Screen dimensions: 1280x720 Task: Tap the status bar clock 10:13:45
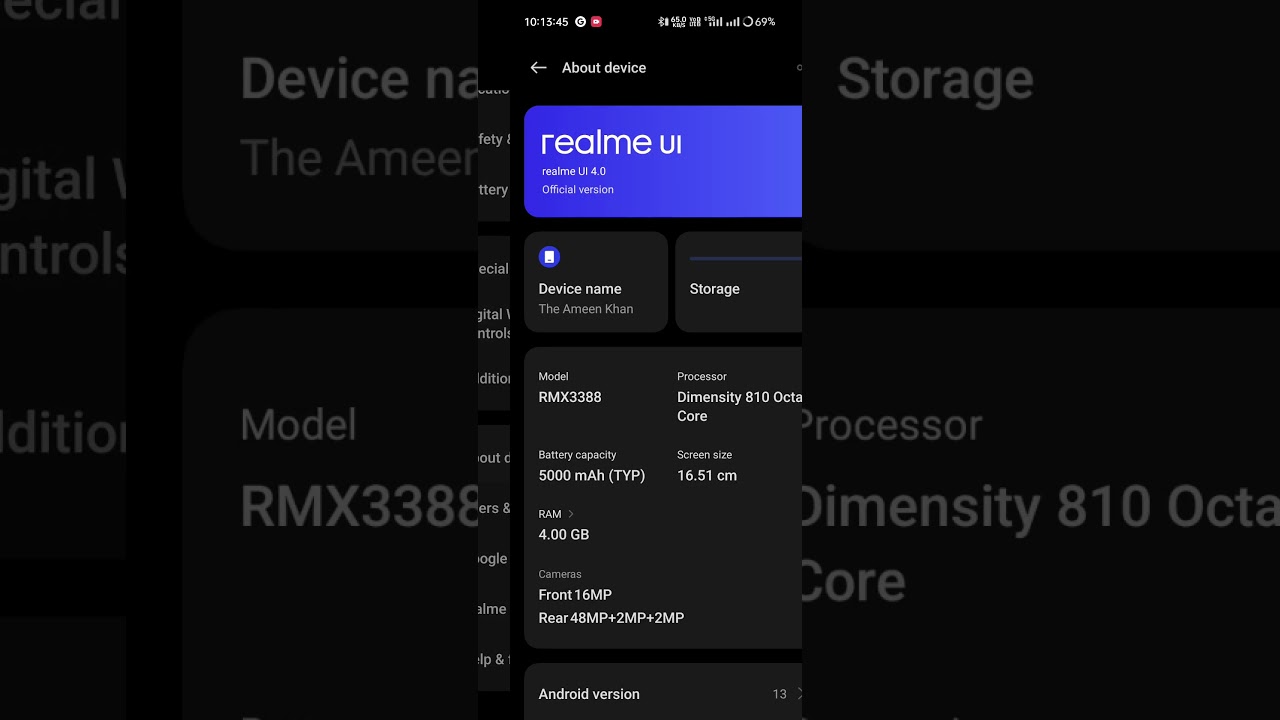546,21
